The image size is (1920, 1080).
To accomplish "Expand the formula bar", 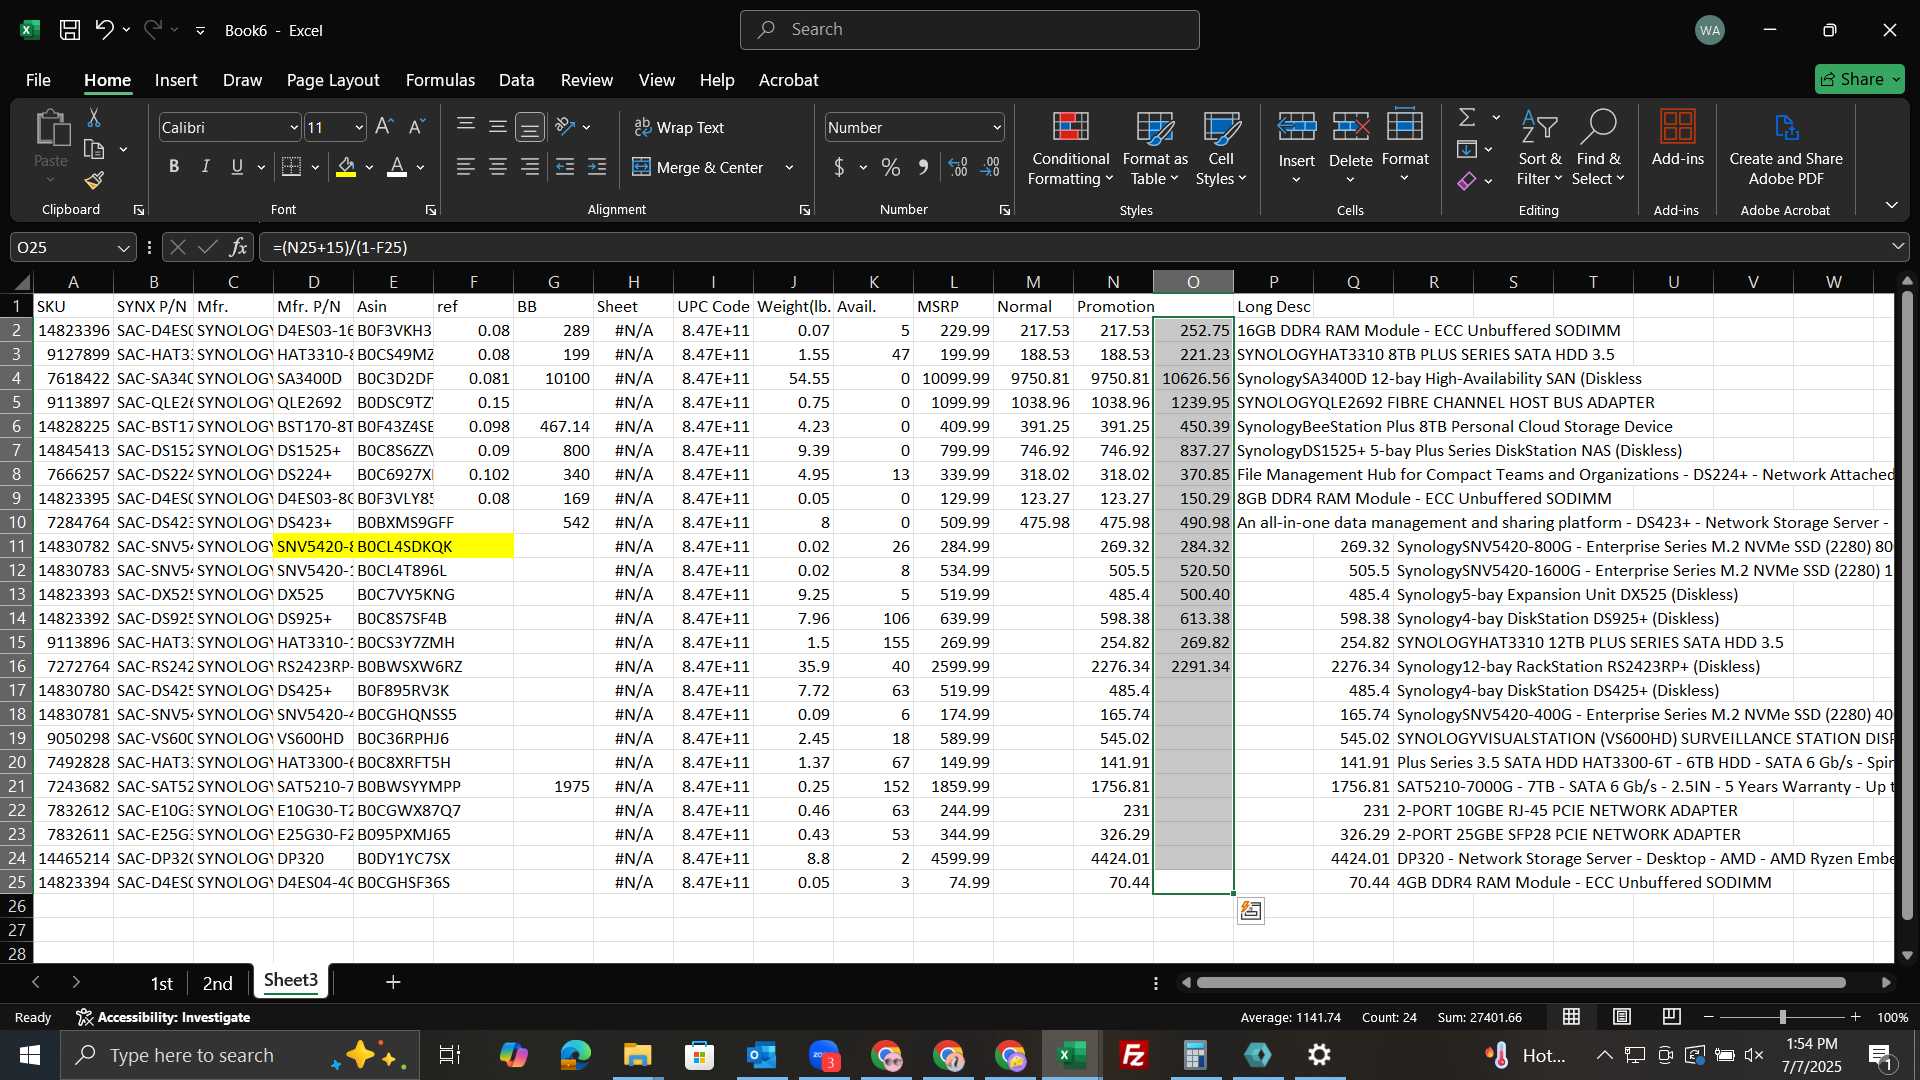I will (x=1897, y=247).
